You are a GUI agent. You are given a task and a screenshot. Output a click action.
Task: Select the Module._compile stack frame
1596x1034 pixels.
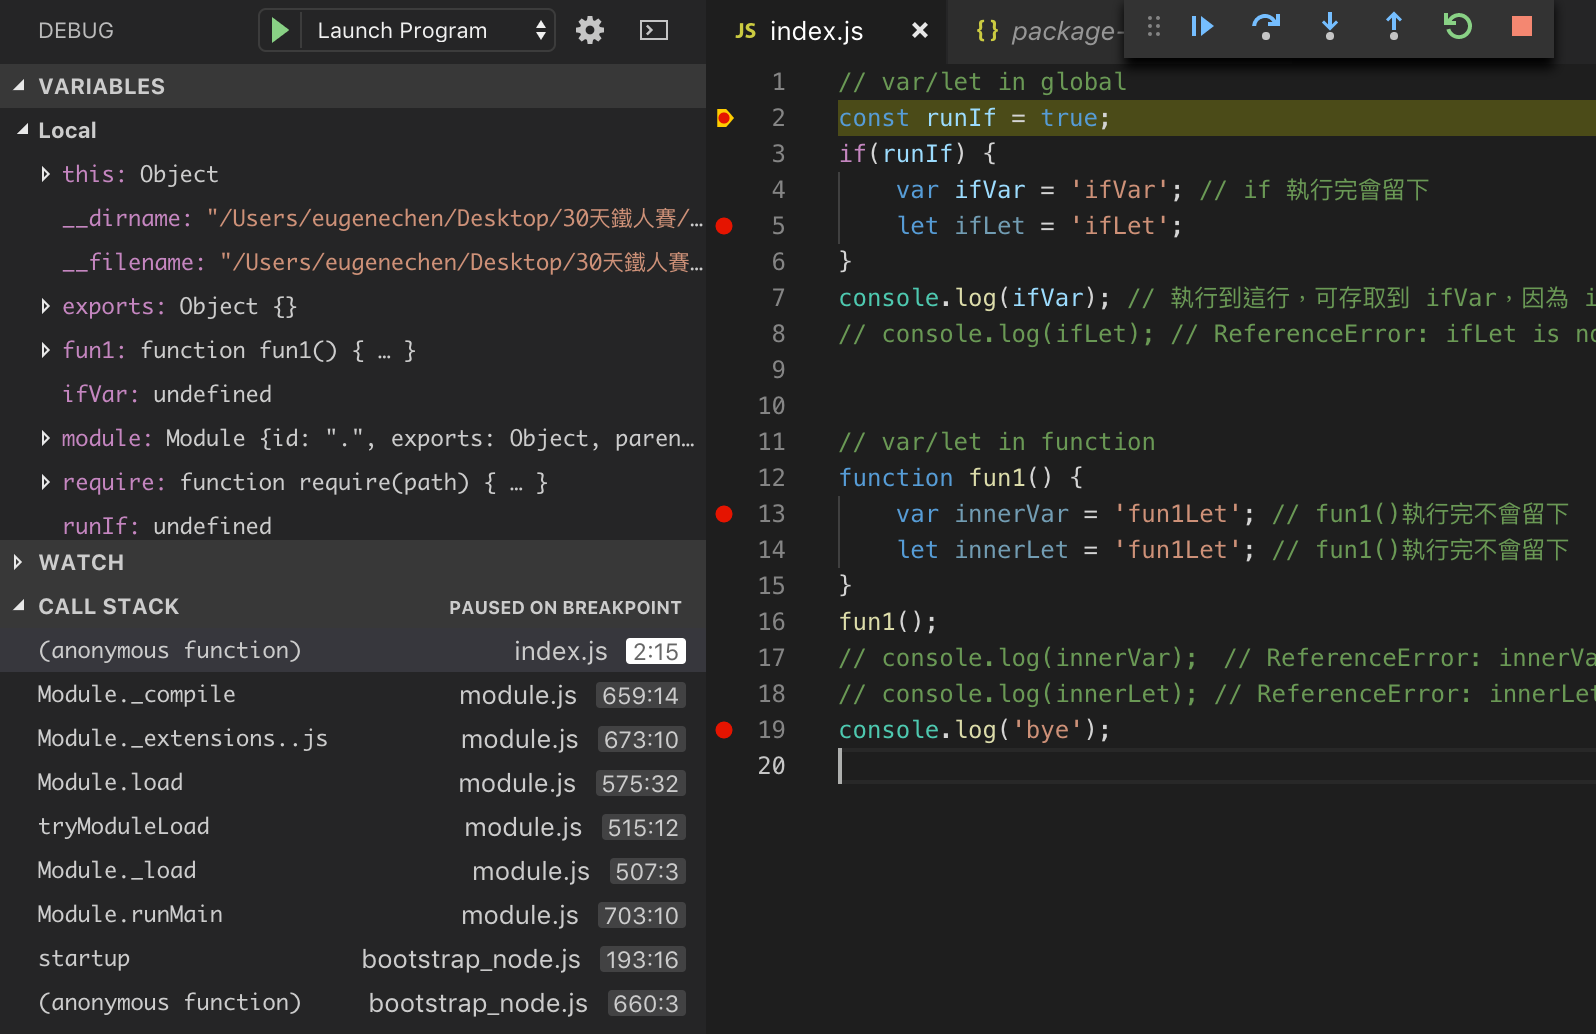(136, 695)
